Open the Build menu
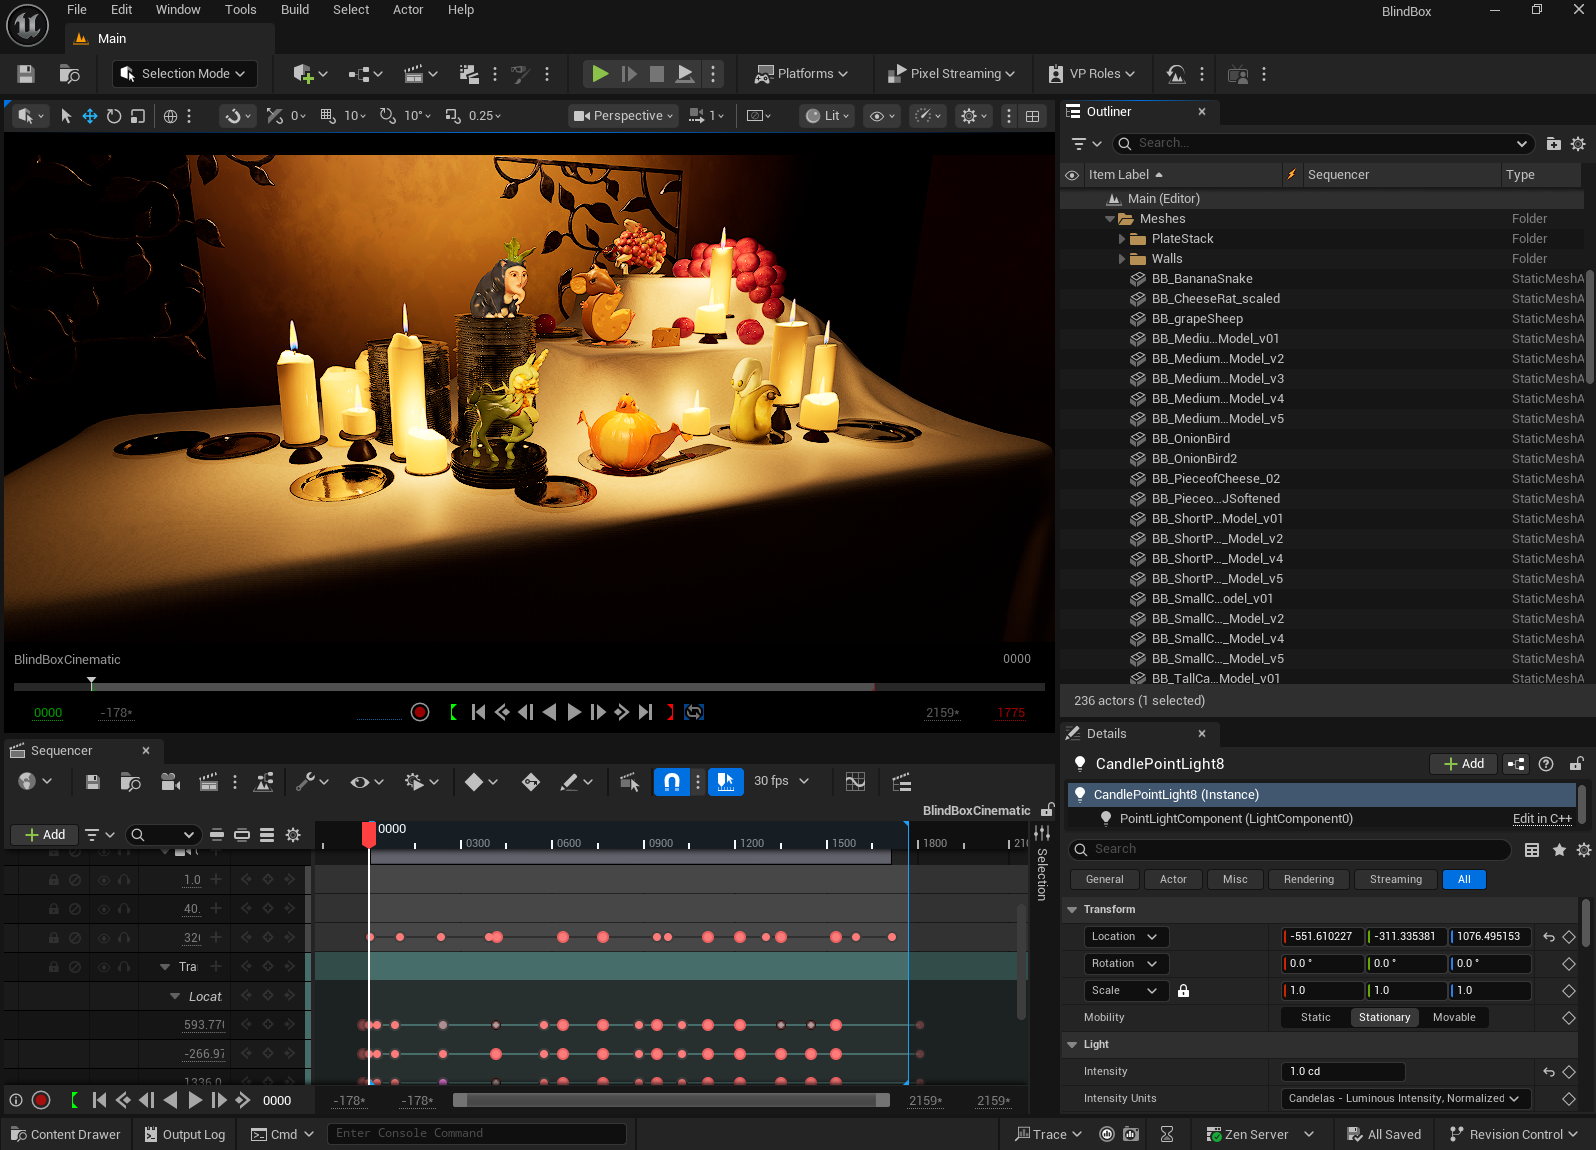 click(x=295, y=10)
